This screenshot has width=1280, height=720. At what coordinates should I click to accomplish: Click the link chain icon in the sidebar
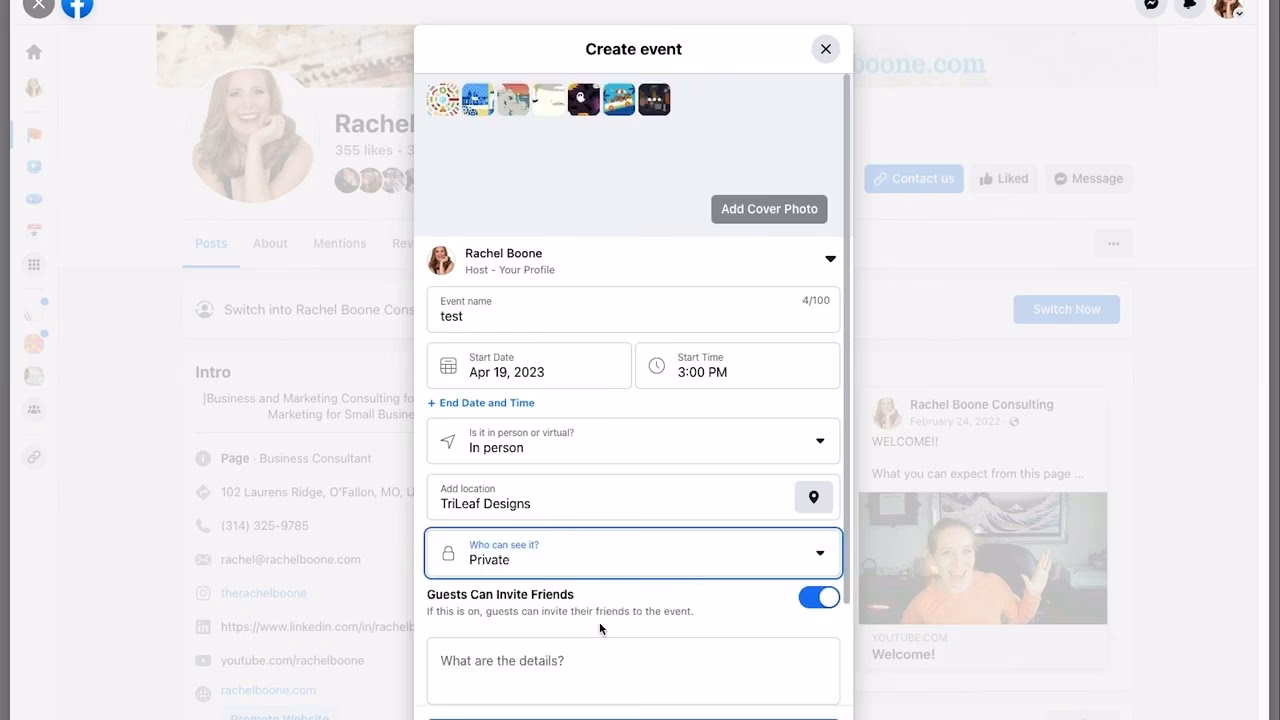coord(34,457)
